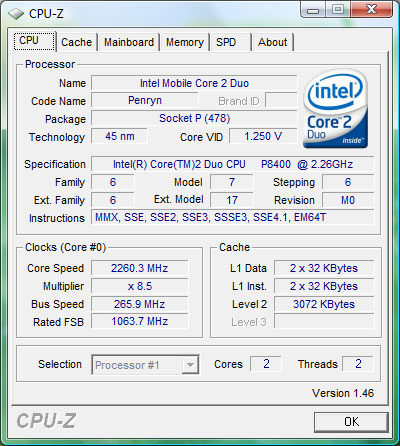The image size is (400, 446).
Task: Click the Instructions field listing MMX, SSE
Action: click(x=233, y=218)
